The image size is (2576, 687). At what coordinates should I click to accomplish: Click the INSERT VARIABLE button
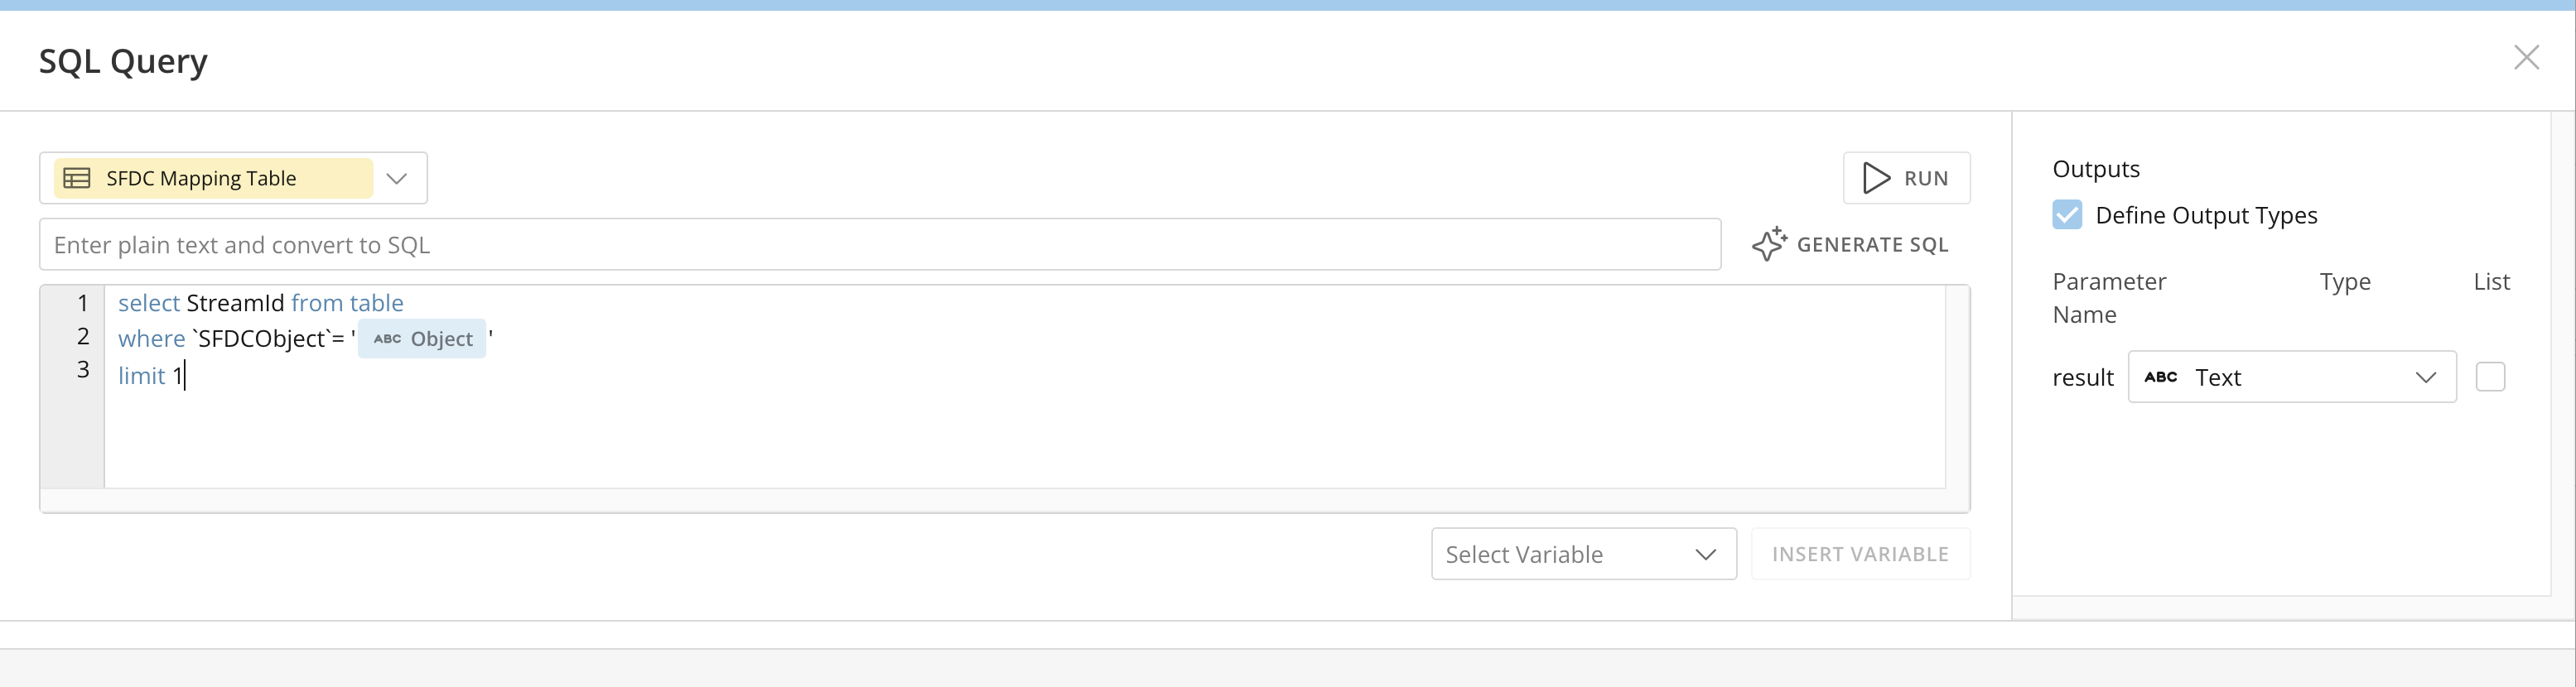point(1860,554)
